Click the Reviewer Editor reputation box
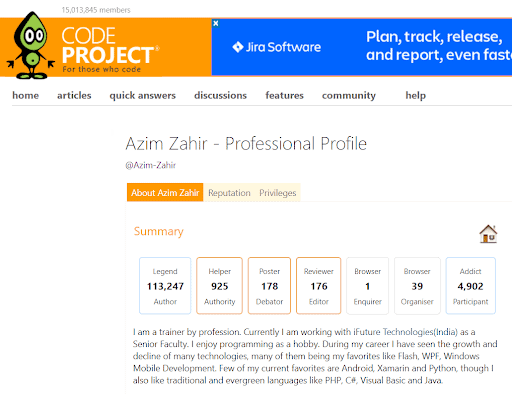 [319, 286]
